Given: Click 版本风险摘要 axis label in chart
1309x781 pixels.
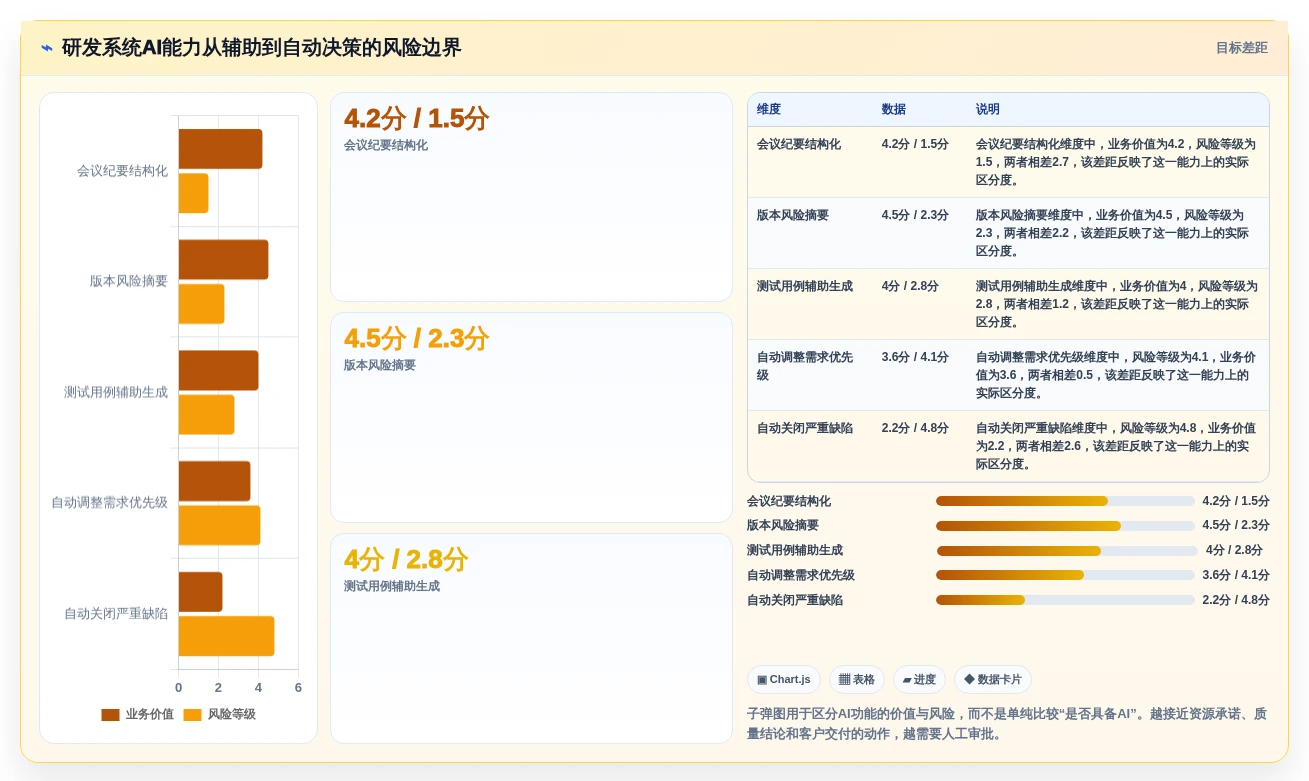Looking at the screenshot, I should [x=129, y=282].
